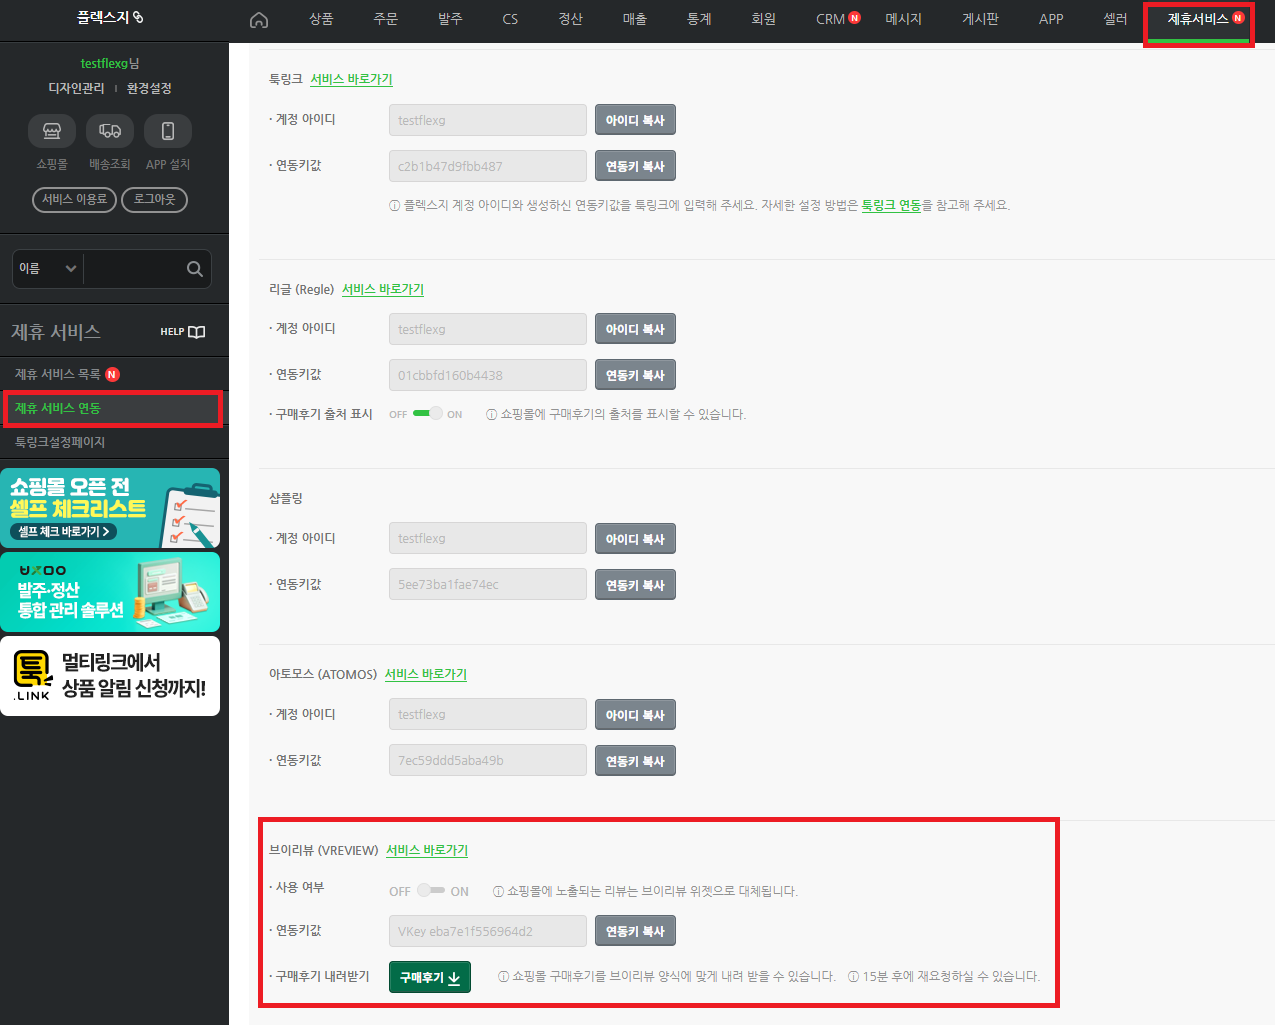The image size is (1275, 1025).
Task: Open 톡링크설정페이지 in sidebar
Action: [x=60, y=442]
